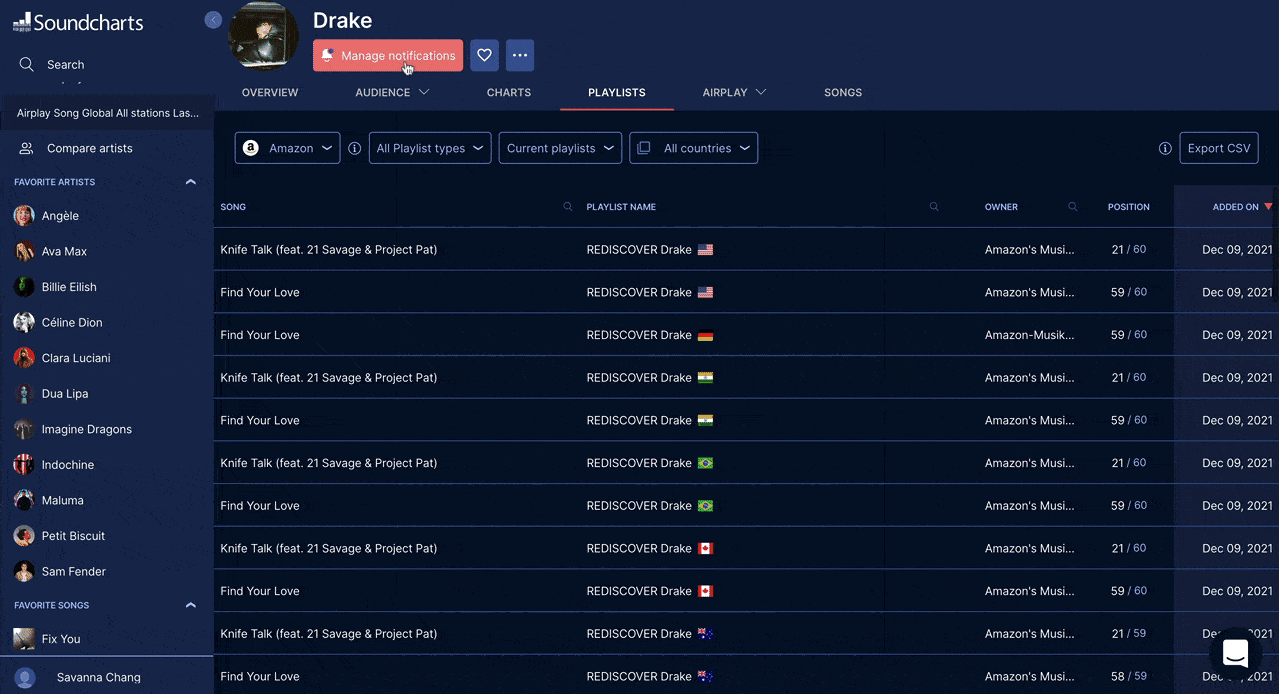The width and height of the screenshot is (1279, 694).
Task: Click the info icon next to Amazon filter
Action: [x=354, y=148]
